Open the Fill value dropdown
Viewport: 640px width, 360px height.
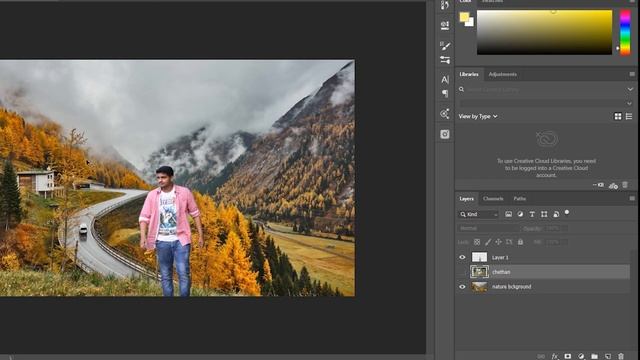tap(556, 242)
